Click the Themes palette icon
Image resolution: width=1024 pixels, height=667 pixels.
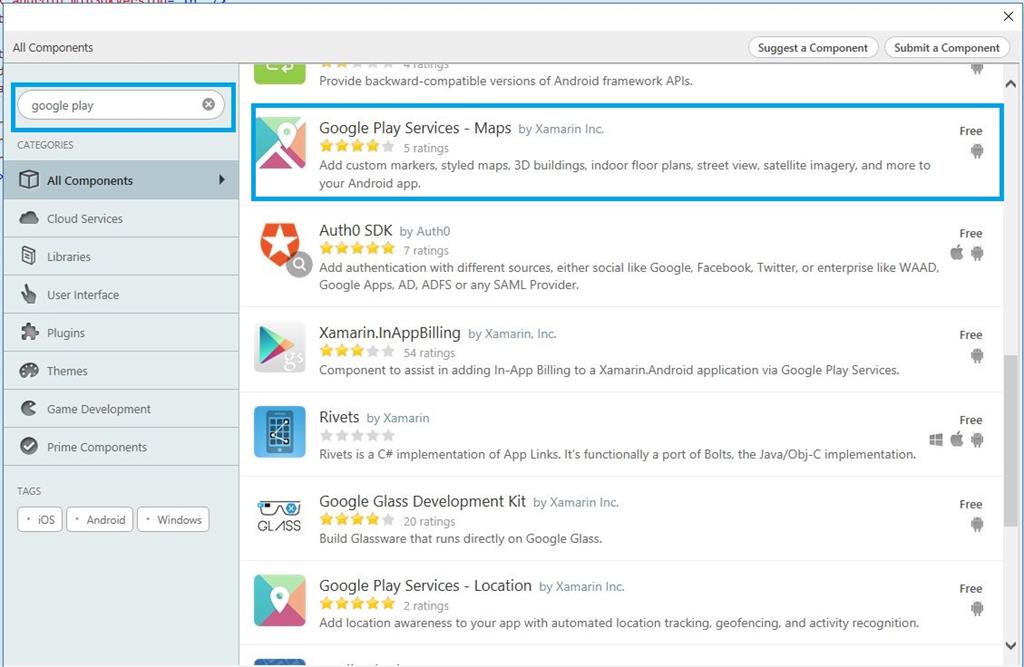(x=29, y=370)
